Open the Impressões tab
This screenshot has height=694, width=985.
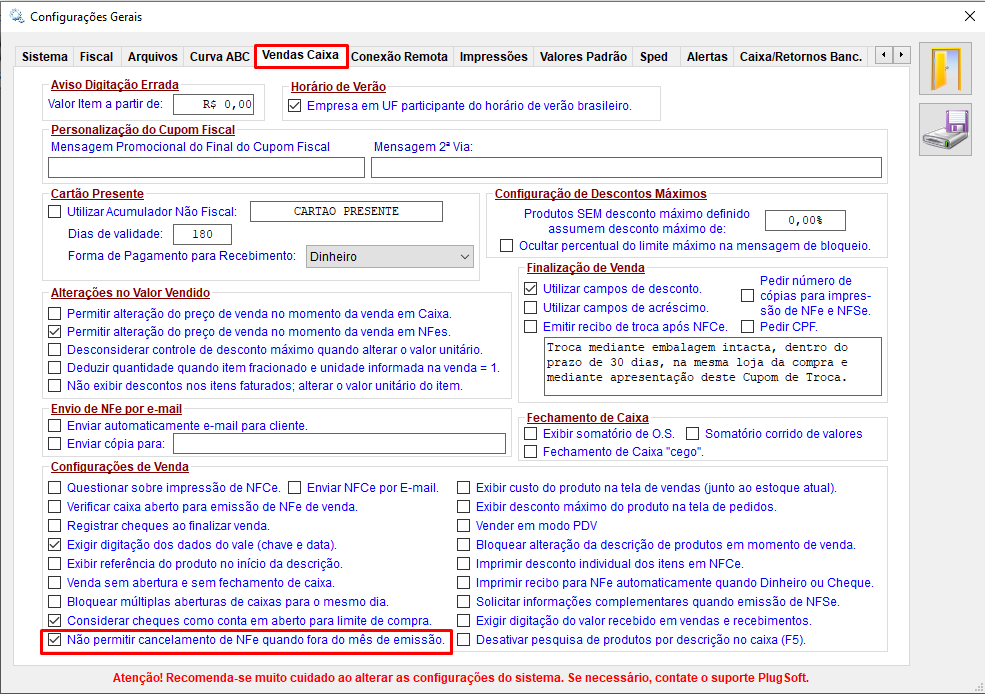point(494,57)
